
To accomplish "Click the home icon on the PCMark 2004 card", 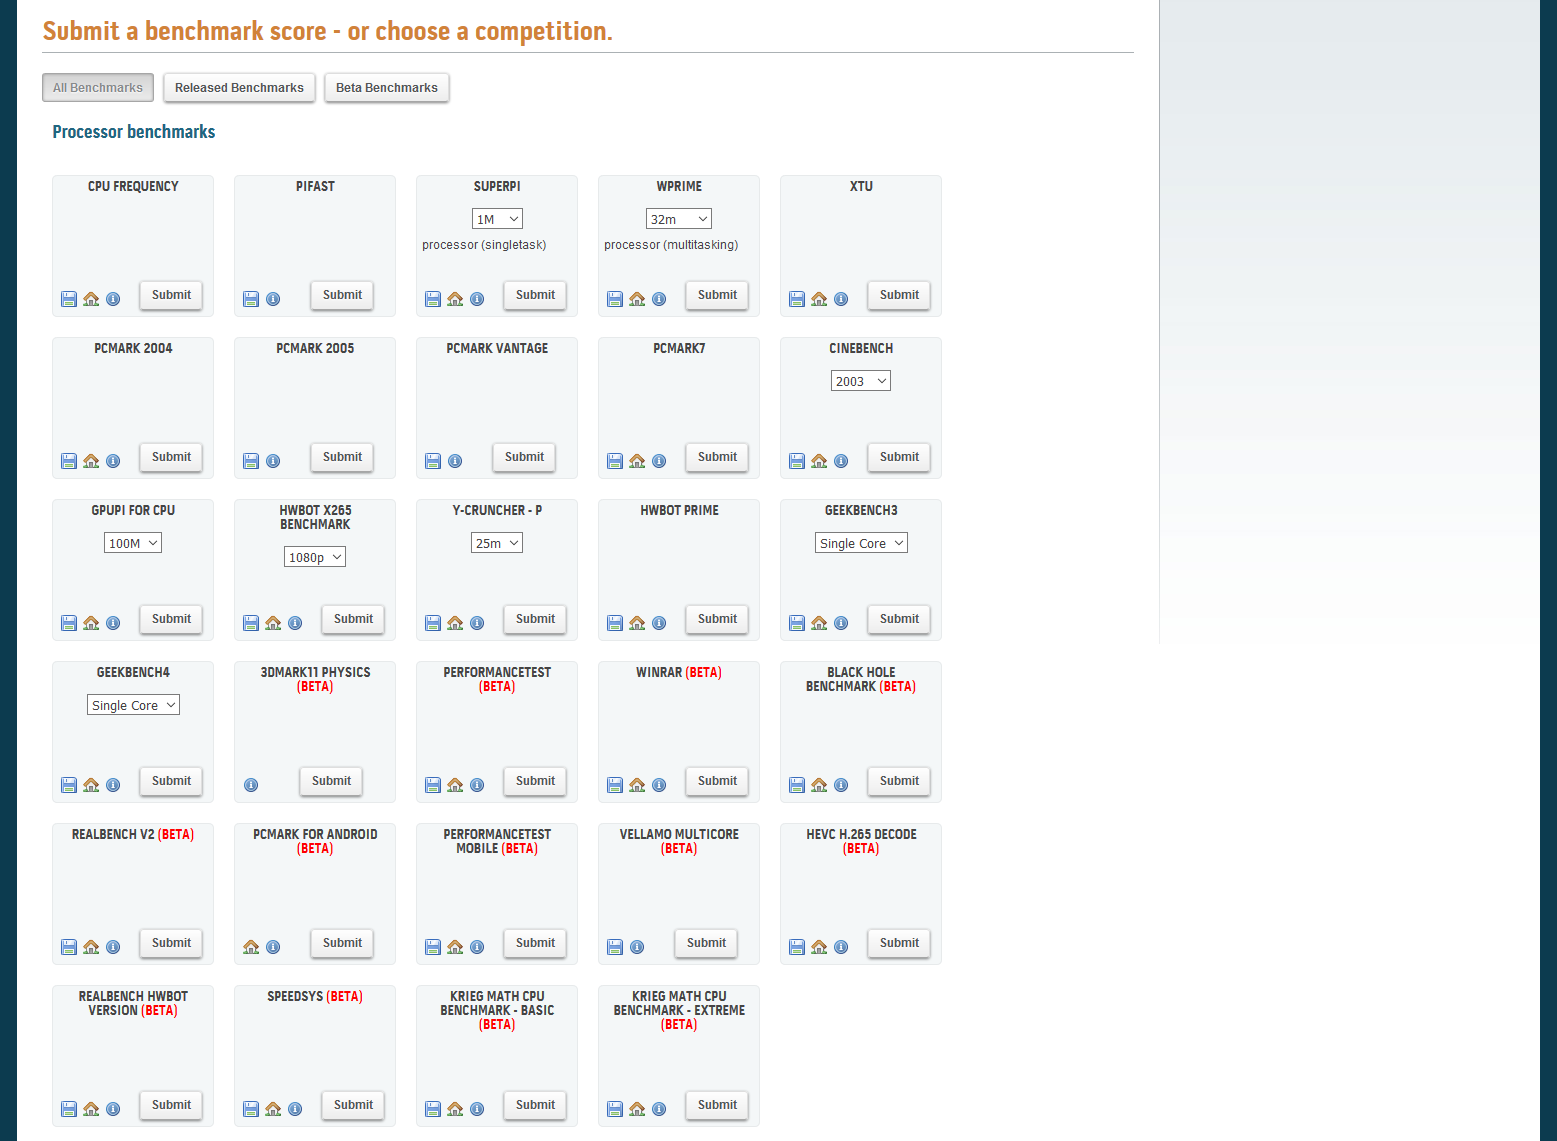I will click(x=91, y=461).
